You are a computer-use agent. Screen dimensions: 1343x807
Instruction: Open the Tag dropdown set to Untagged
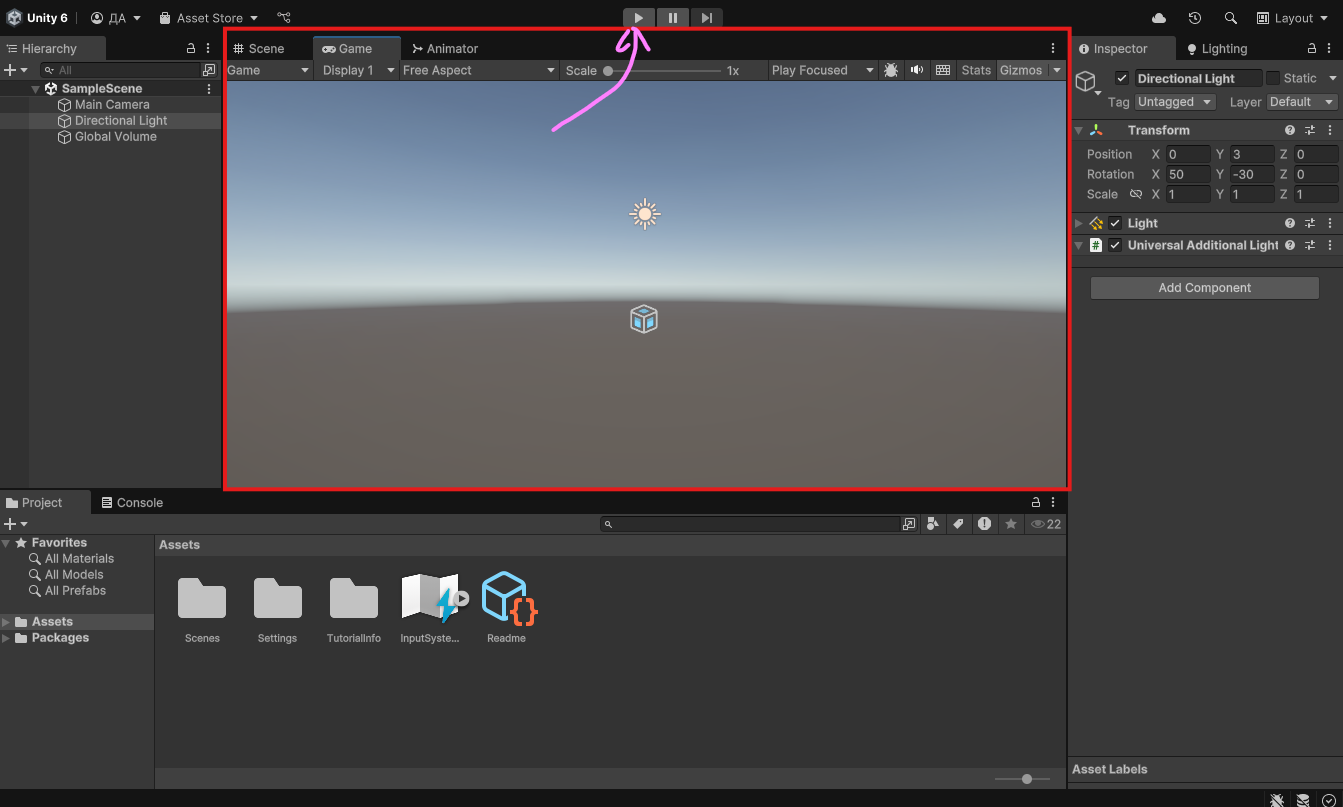pyautogui.click(x=1174, y=101)
